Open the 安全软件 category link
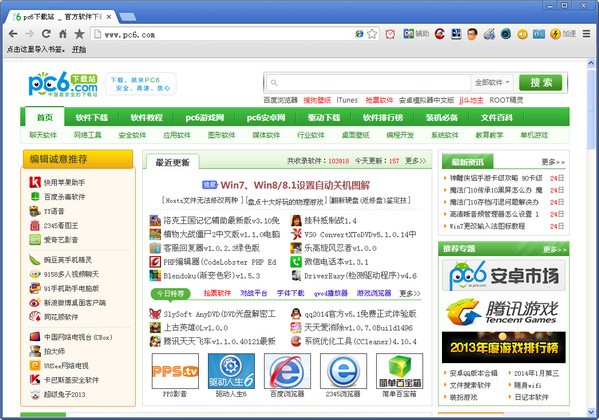 click(x=132, y=135)
